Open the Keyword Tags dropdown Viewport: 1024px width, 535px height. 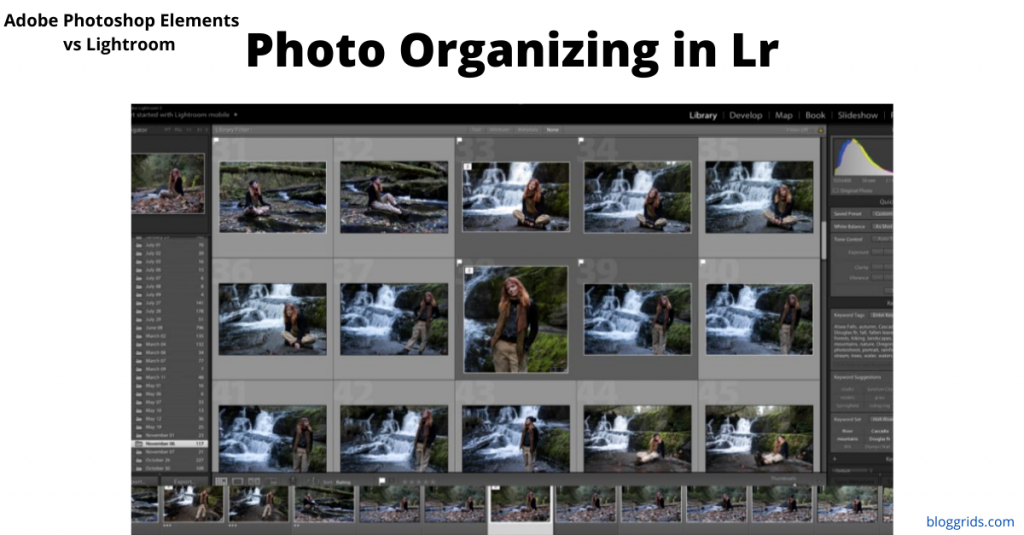click(x=882, y=315)
